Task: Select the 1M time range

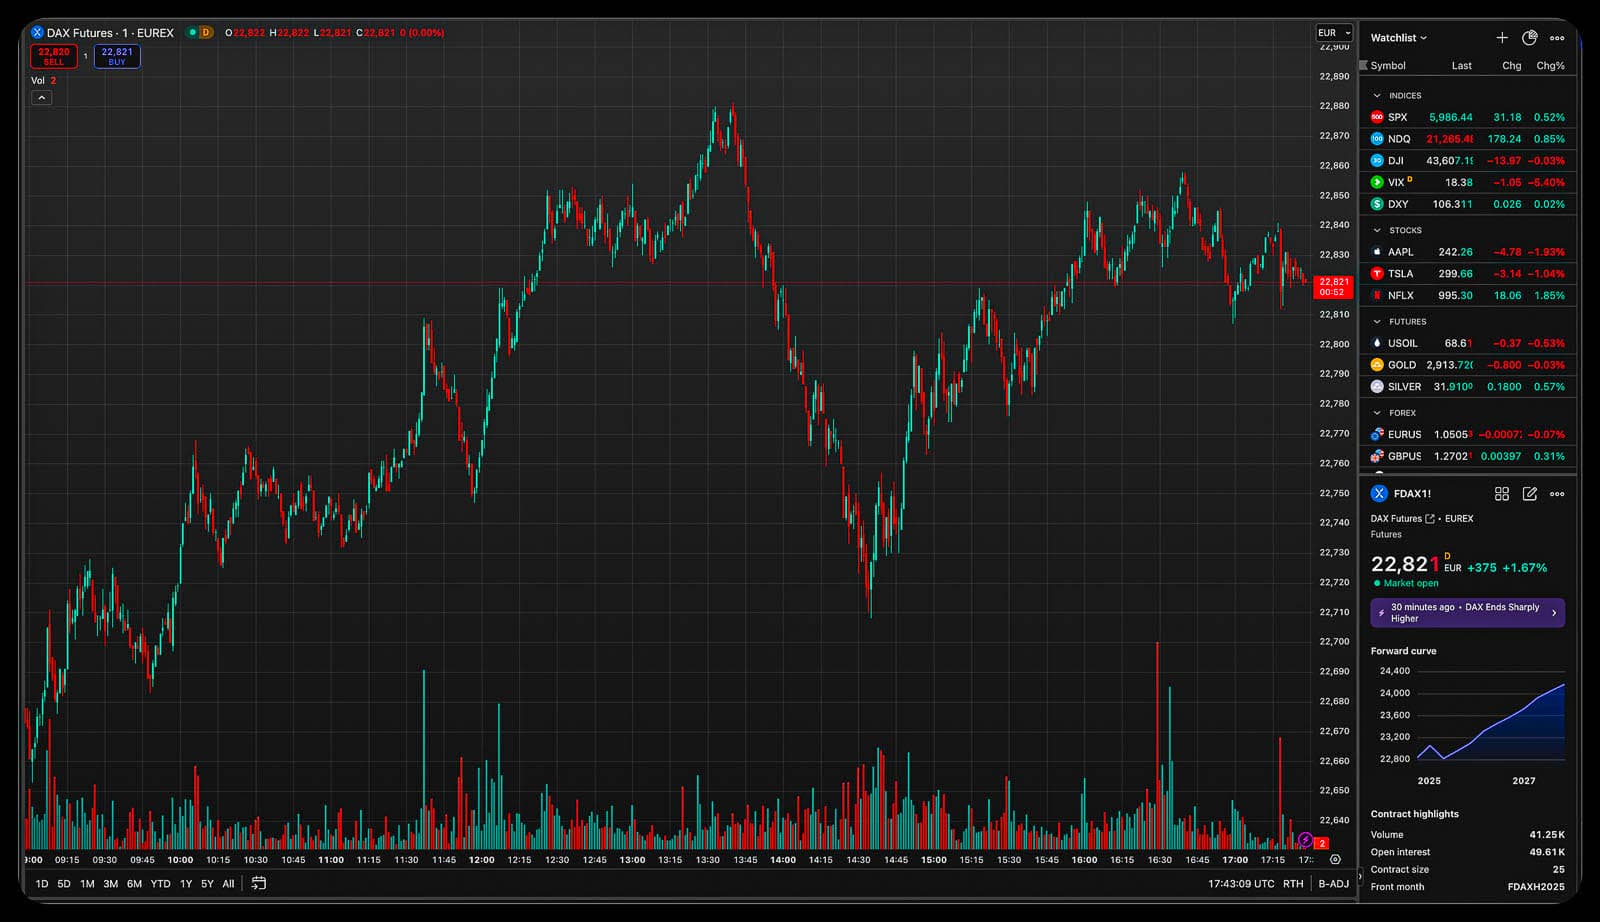Action: point(87,884)
